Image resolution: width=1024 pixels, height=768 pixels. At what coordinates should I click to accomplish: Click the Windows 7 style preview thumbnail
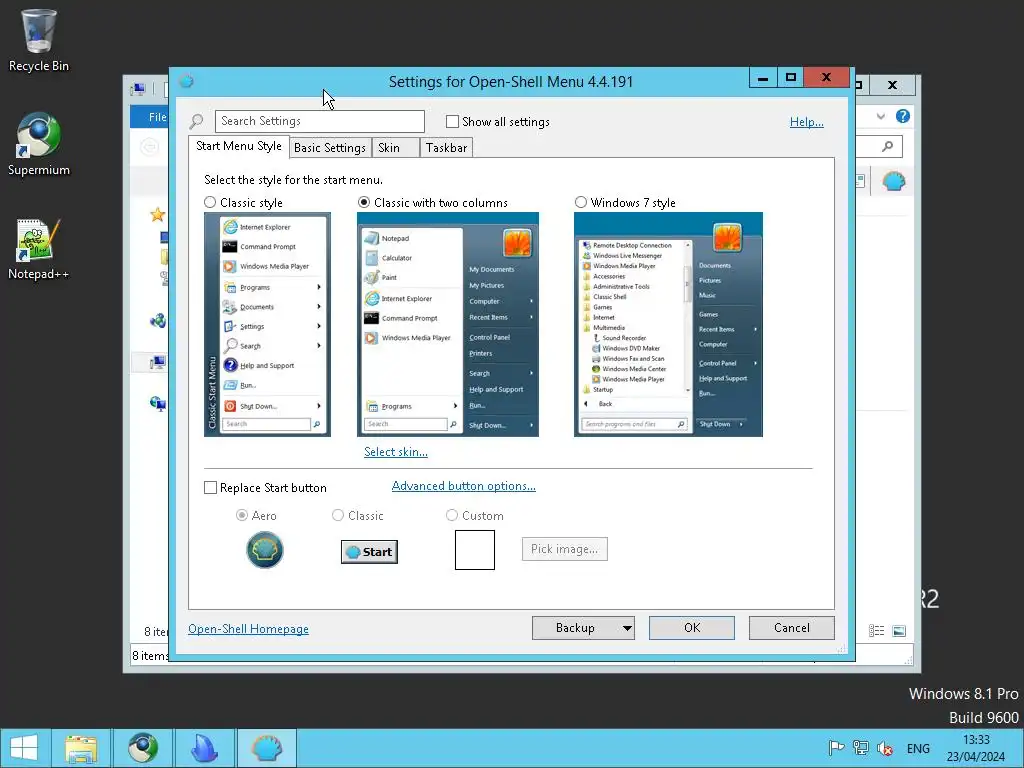pos(668,325)
